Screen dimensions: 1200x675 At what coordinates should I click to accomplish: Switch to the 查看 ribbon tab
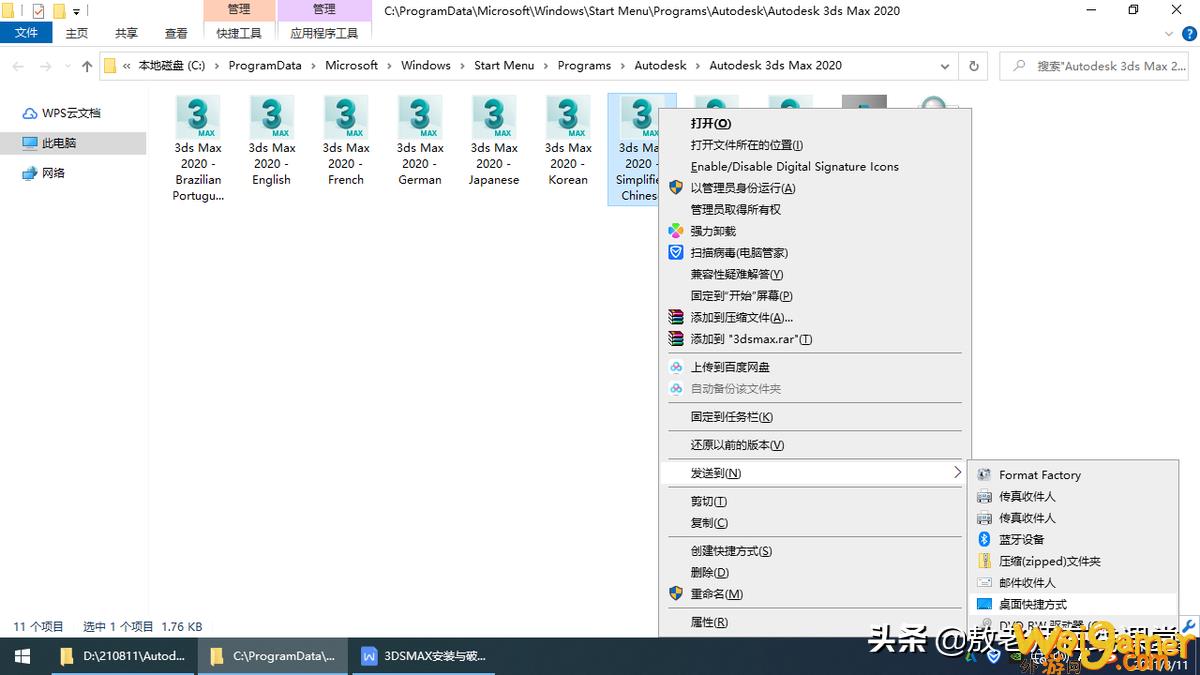176,33
